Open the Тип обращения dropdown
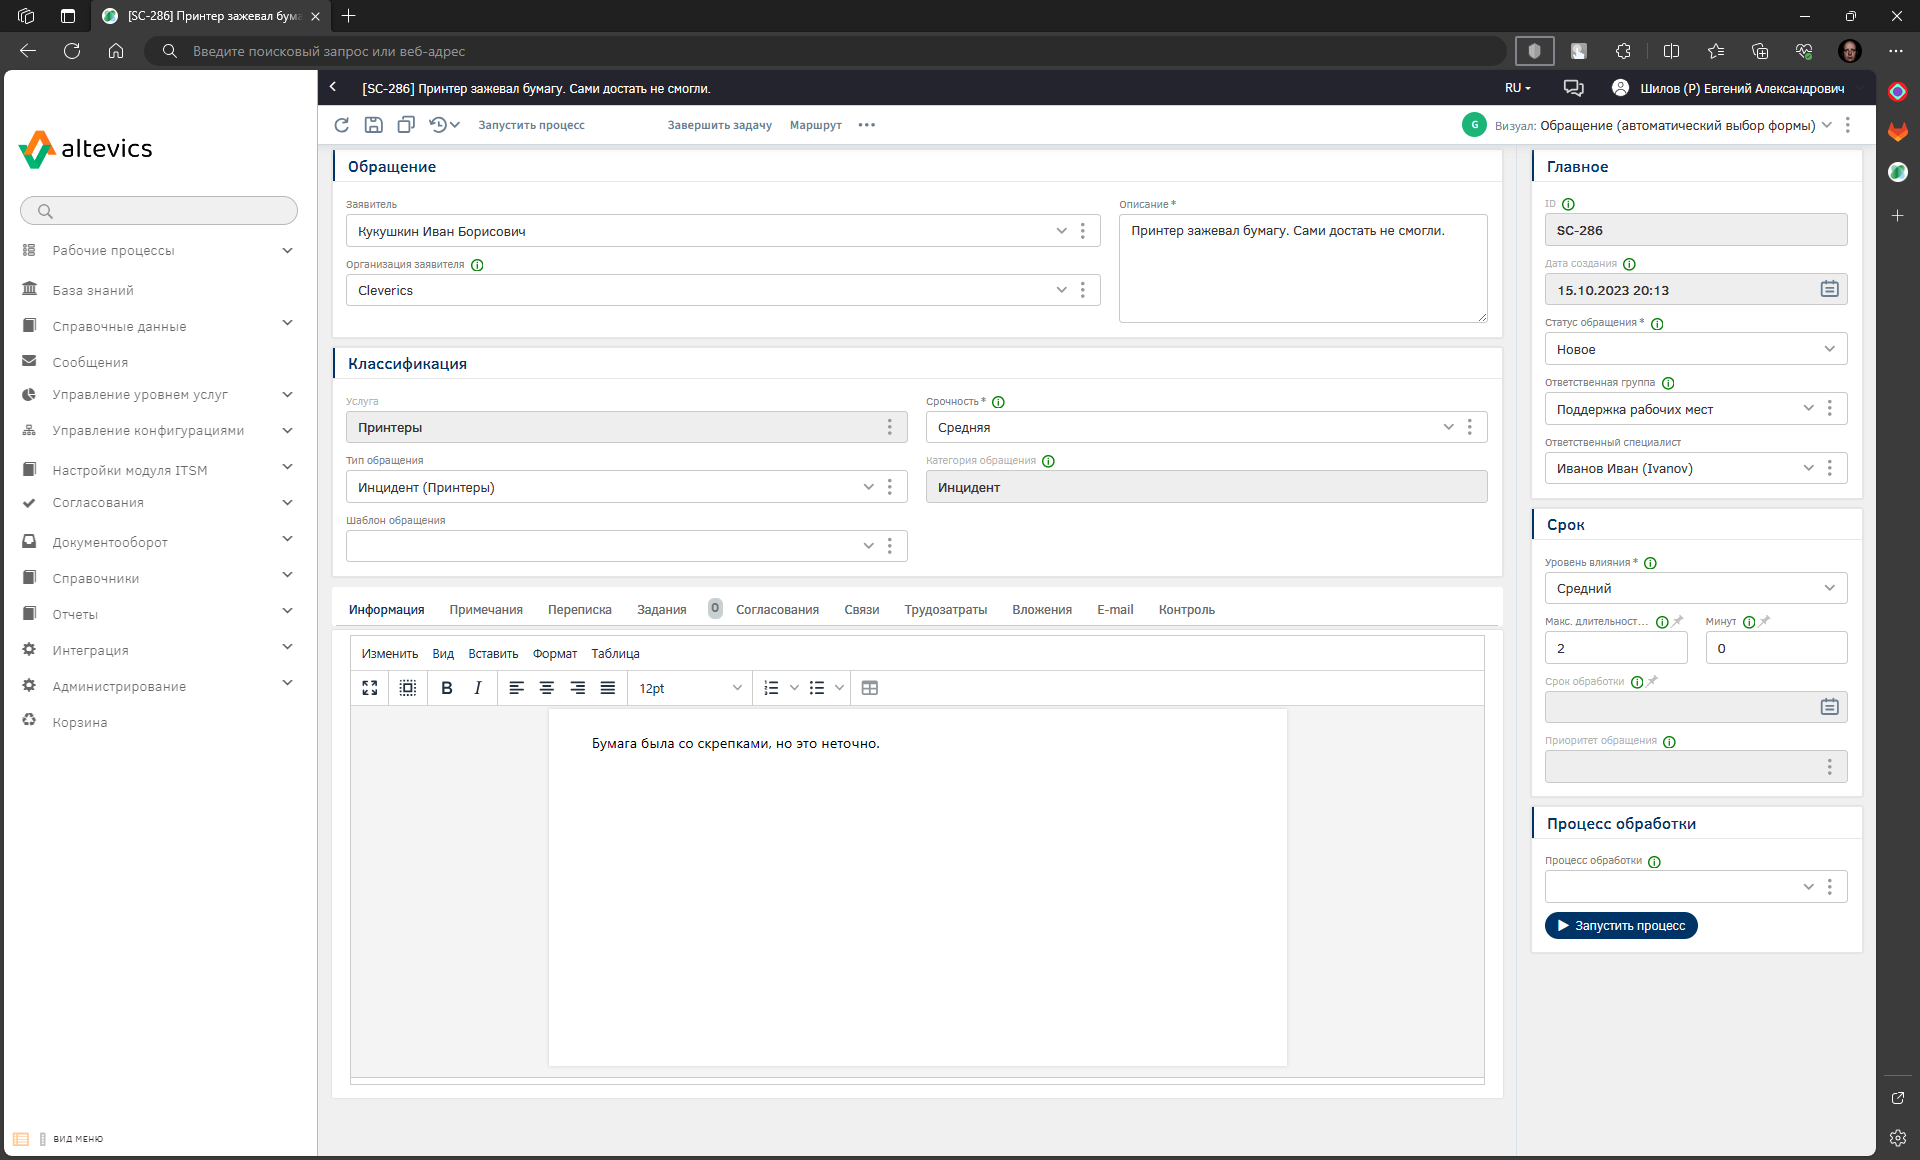The height and width of the screenshot is (1160, 1920). tap(868, 487)
